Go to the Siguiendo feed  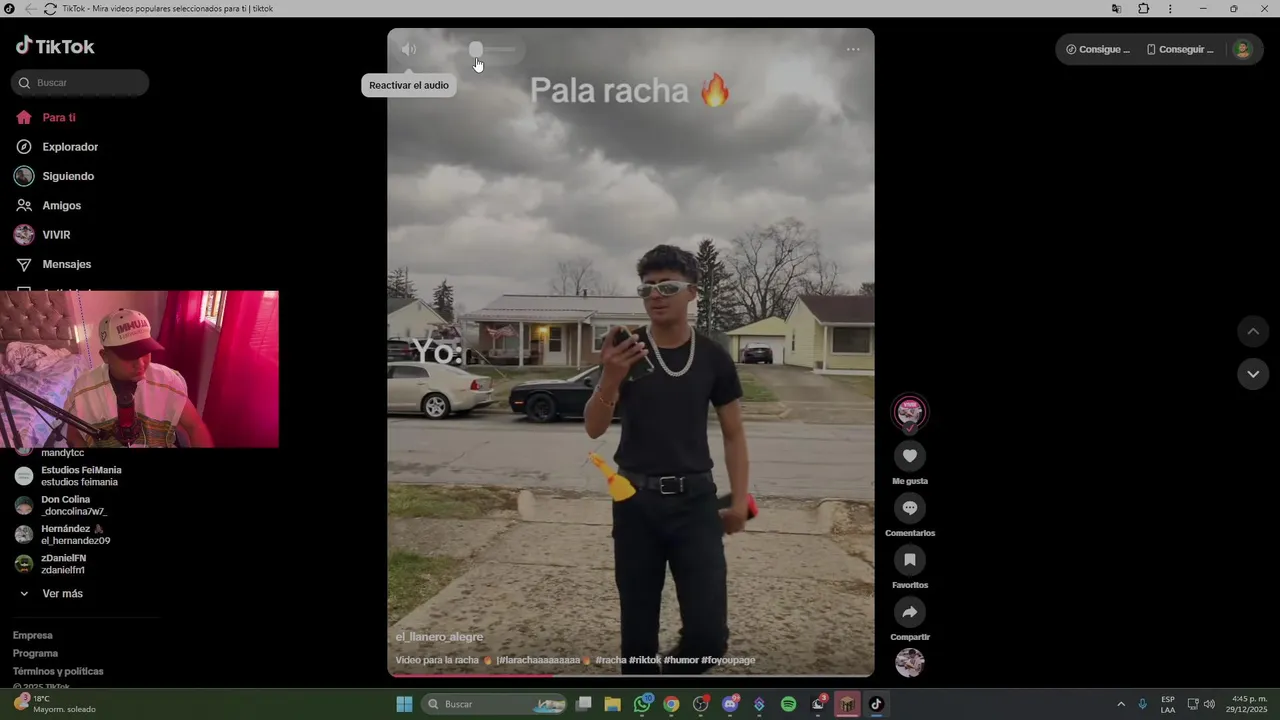[x=68, y=176]
